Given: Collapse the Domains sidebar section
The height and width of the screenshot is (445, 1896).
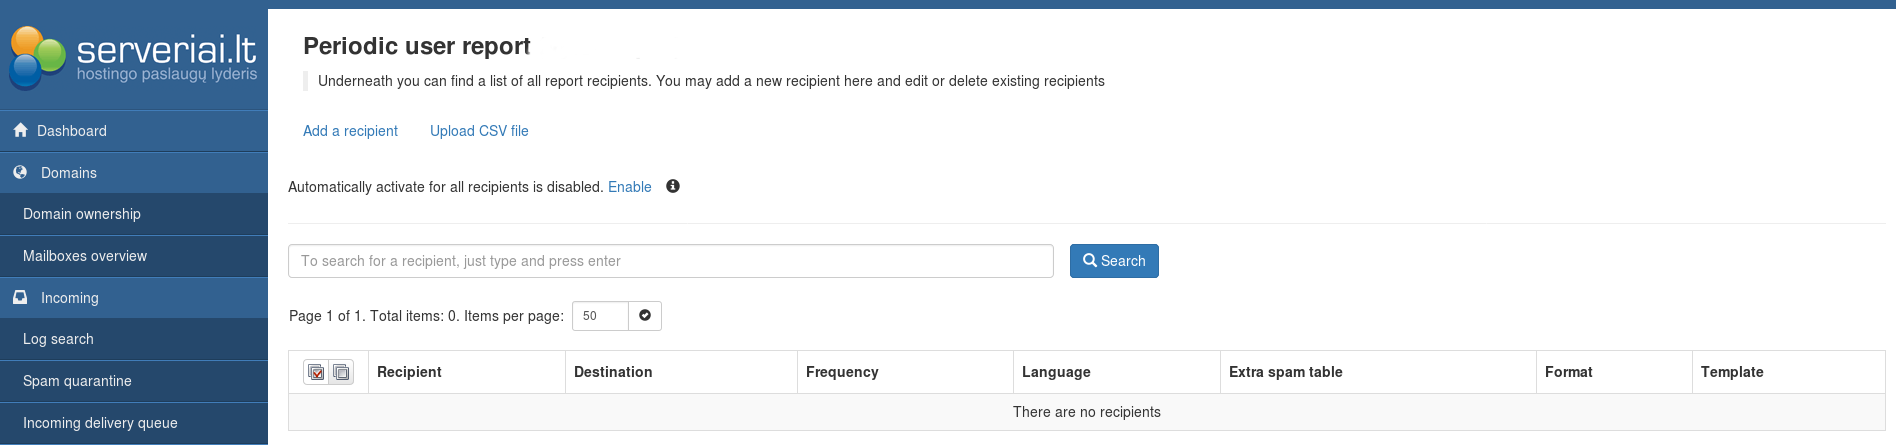Looking at the screenshot, I should tap(68, 173).
